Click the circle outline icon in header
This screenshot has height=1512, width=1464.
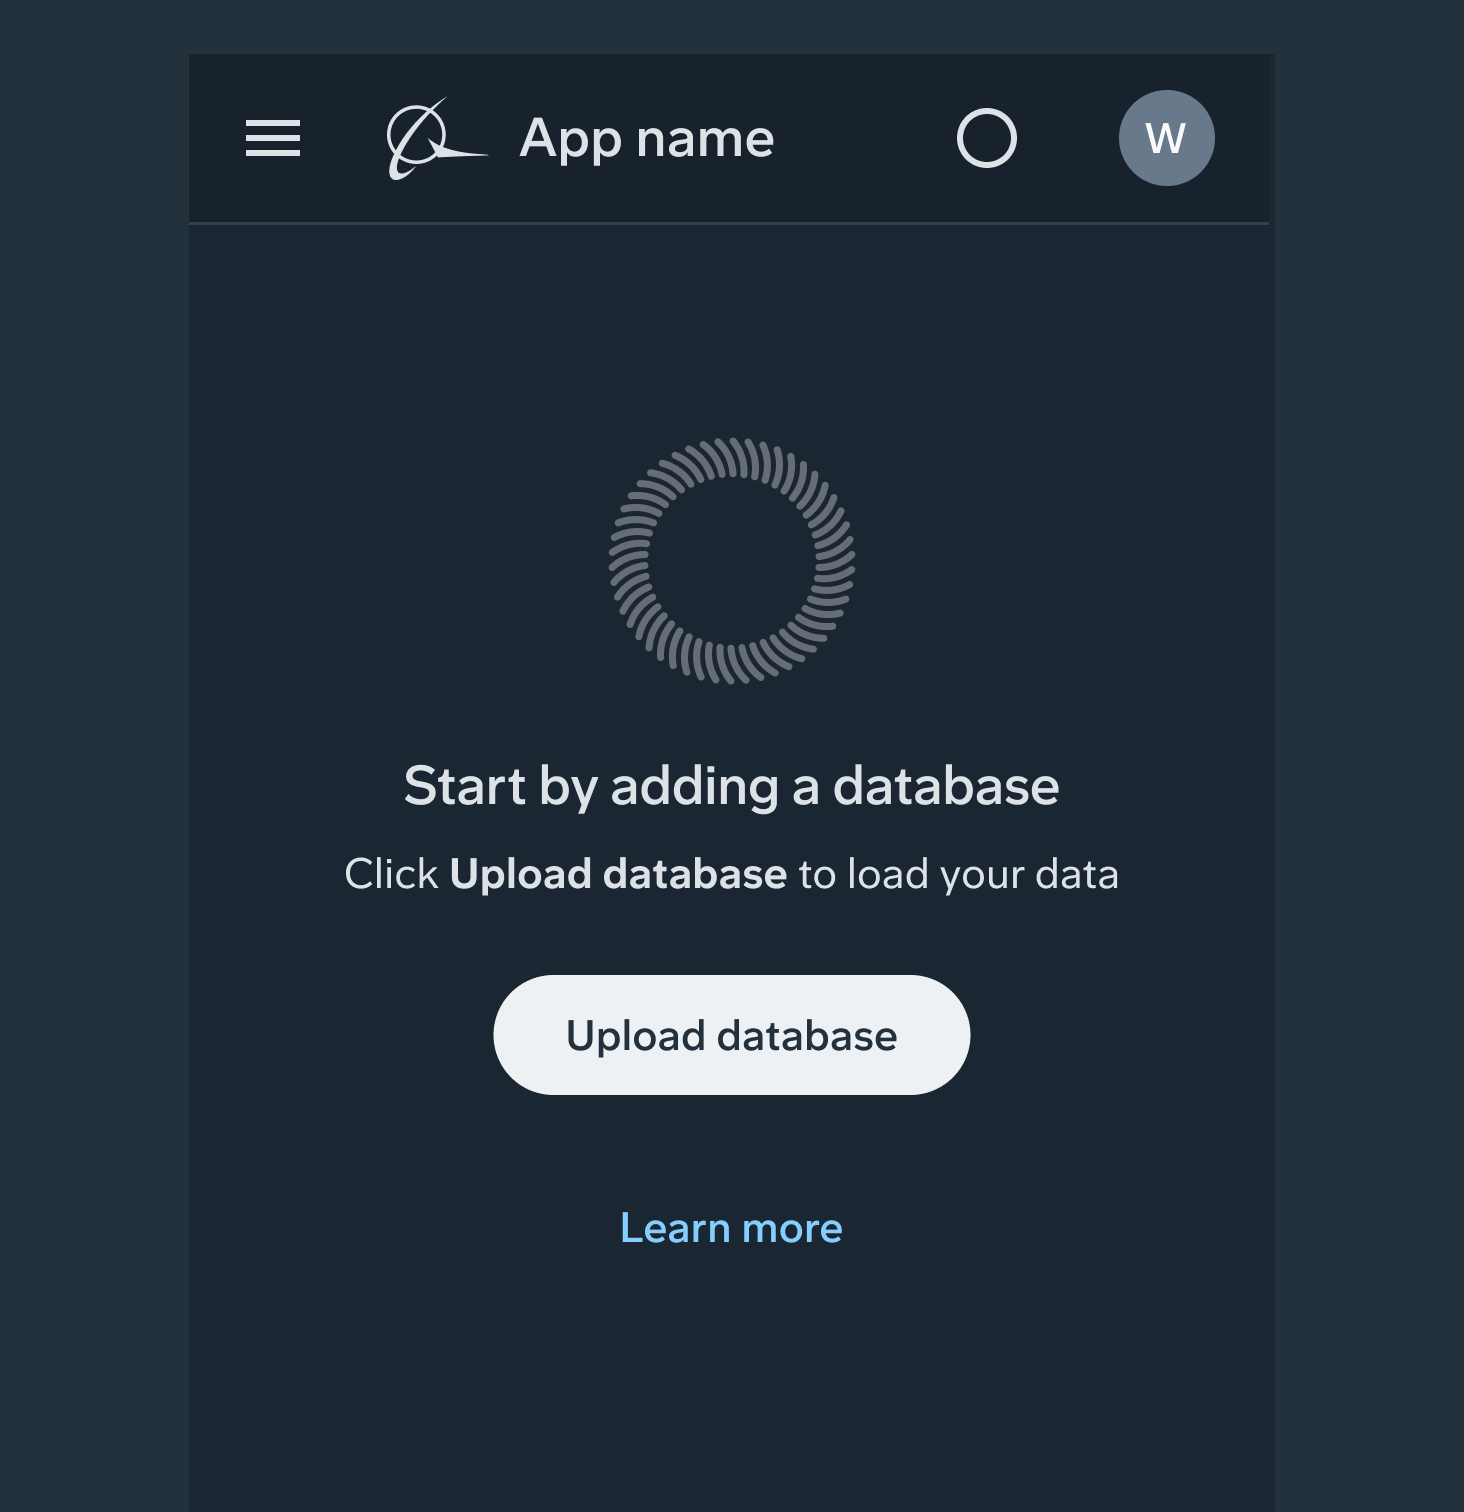tap(986, 138)
